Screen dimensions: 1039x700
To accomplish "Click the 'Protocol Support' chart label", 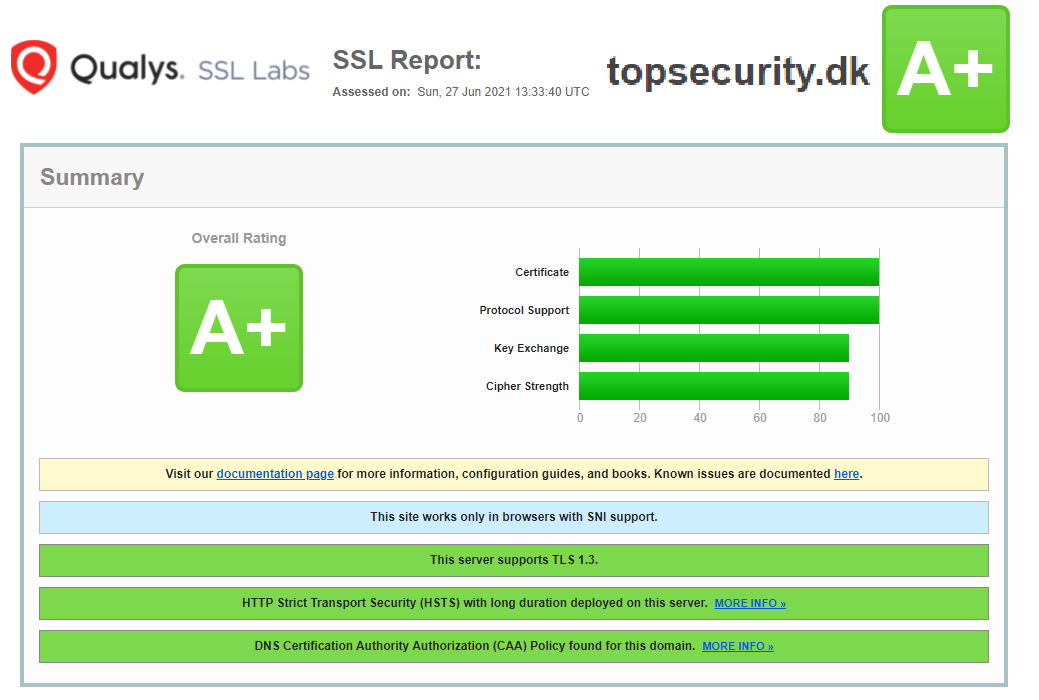I will click(x=524, y=310).
